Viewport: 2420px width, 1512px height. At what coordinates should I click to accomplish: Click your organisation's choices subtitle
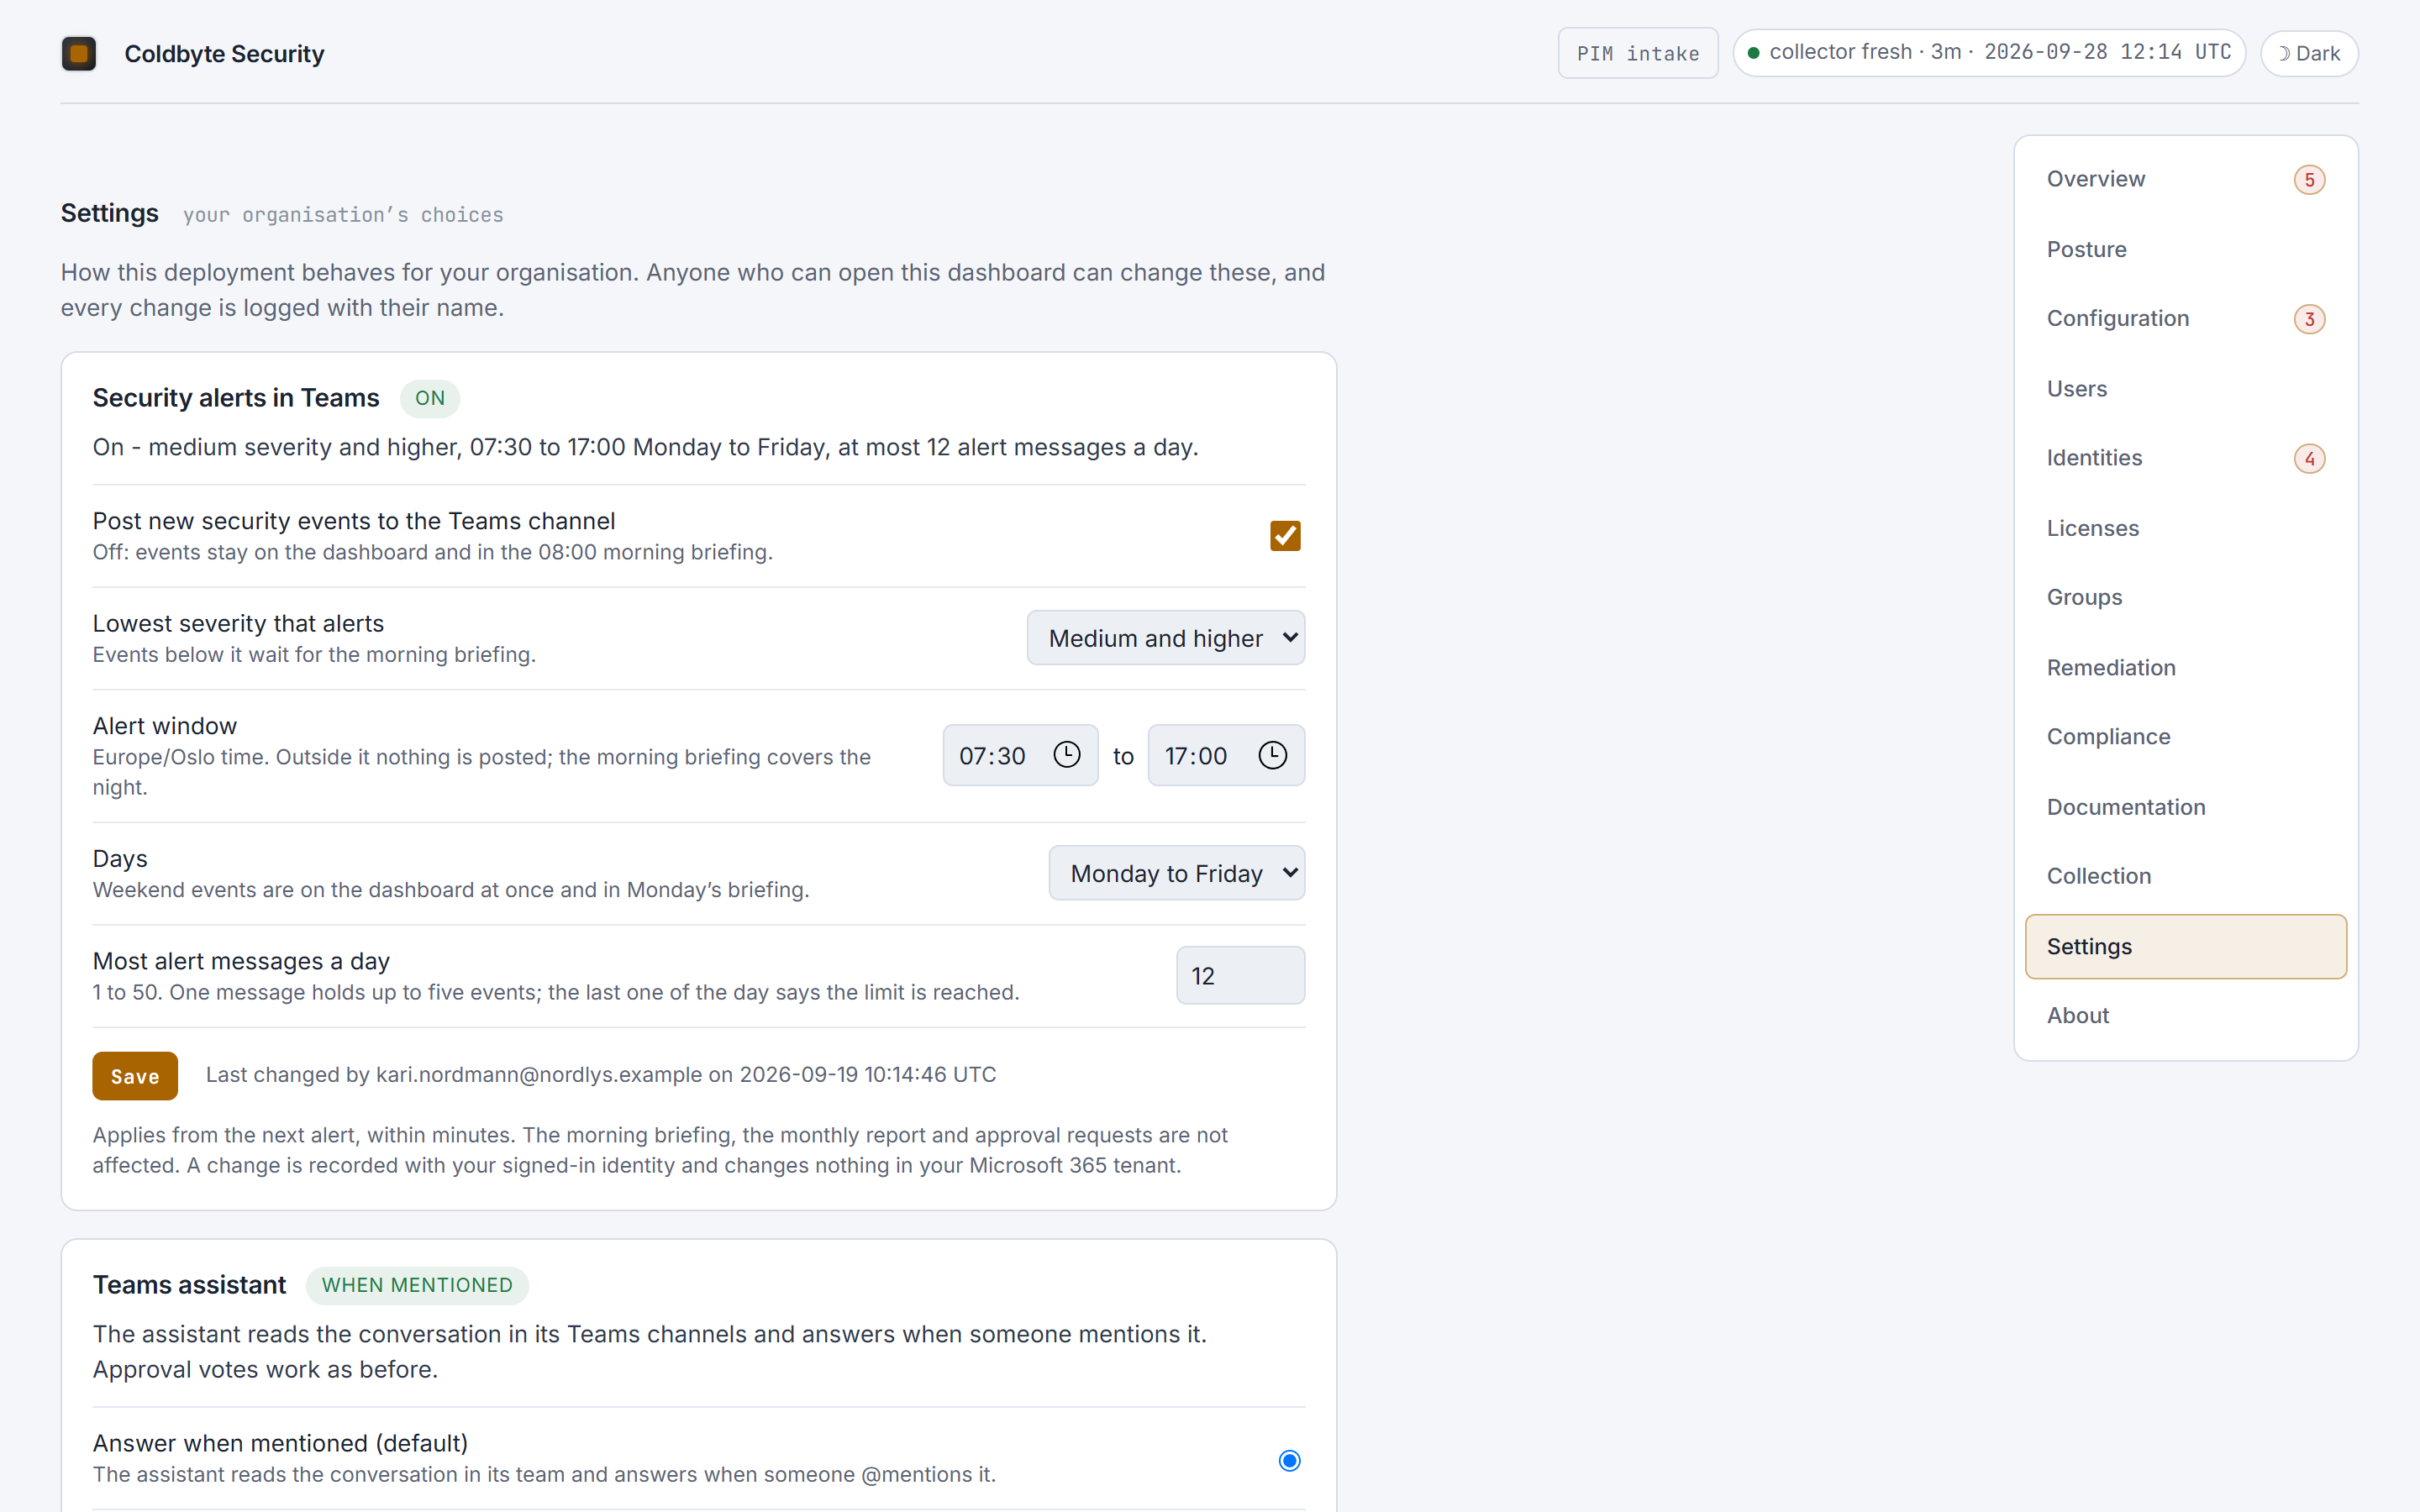[x=343, y=215]
